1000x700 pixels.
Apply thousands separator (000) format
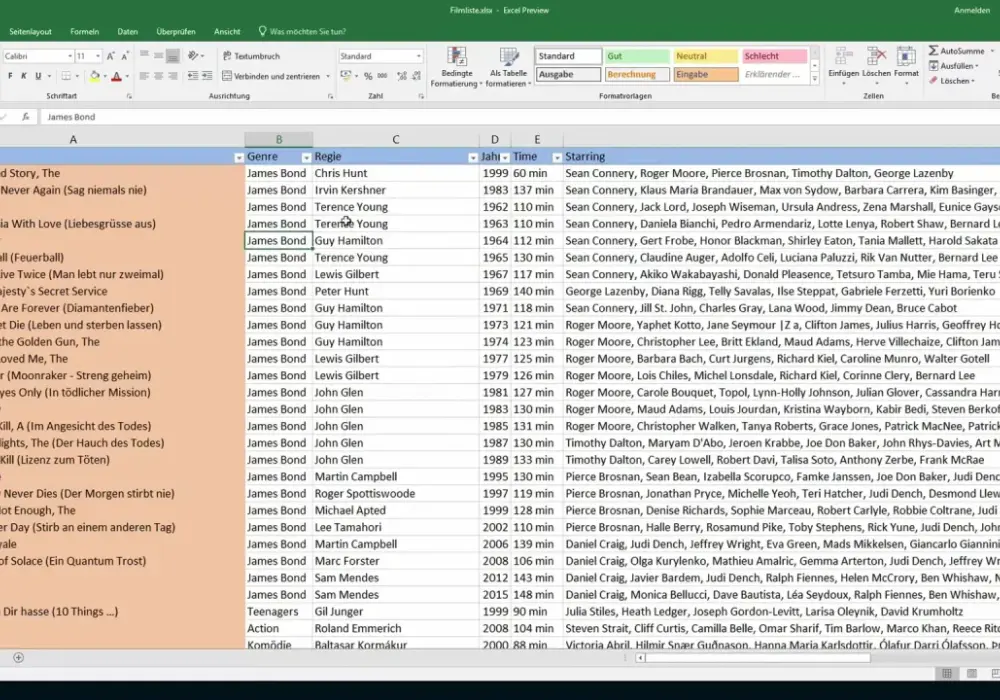(383, 76)
